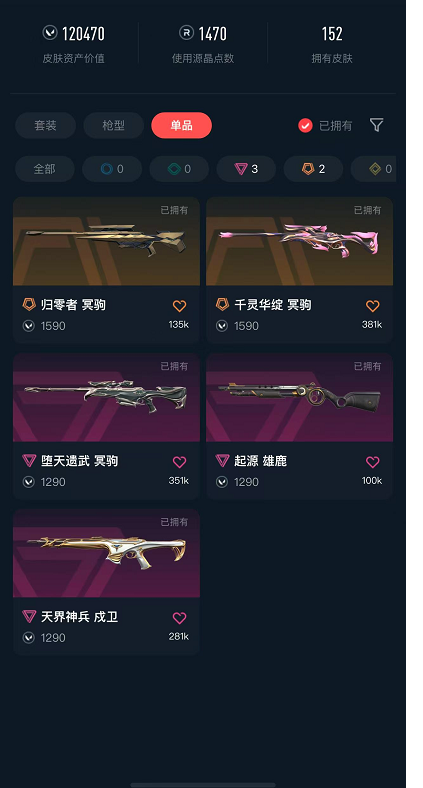This screenshot has height=788, width=423.
Task: Switch to the 枪型 tab
Action: (114, 125)
